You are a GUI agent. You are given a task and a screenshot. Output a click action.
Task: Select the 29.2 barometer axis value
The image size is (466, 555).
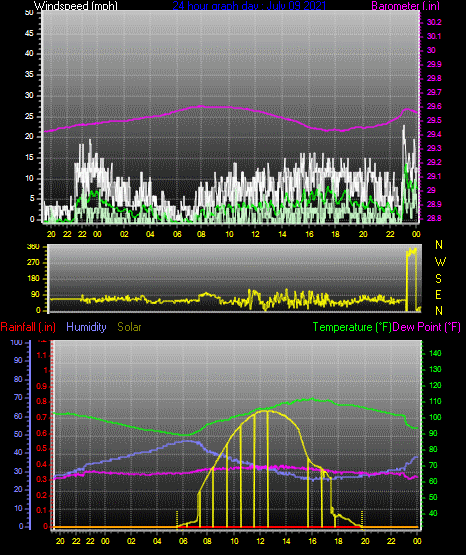coord(434,162)
